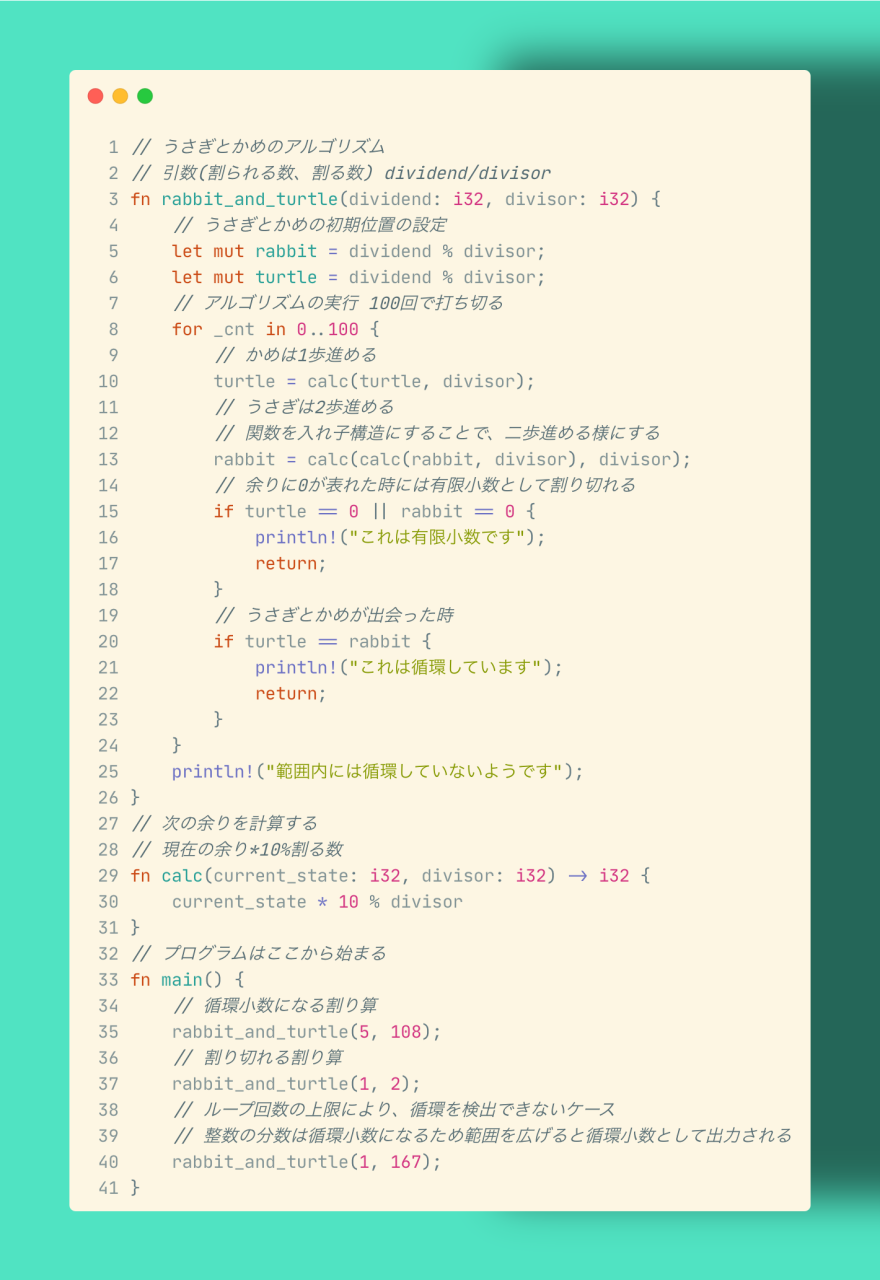This screenshot has height=1280, width=880.
Task: Click the red close window dot
Action: coord(95,96)
